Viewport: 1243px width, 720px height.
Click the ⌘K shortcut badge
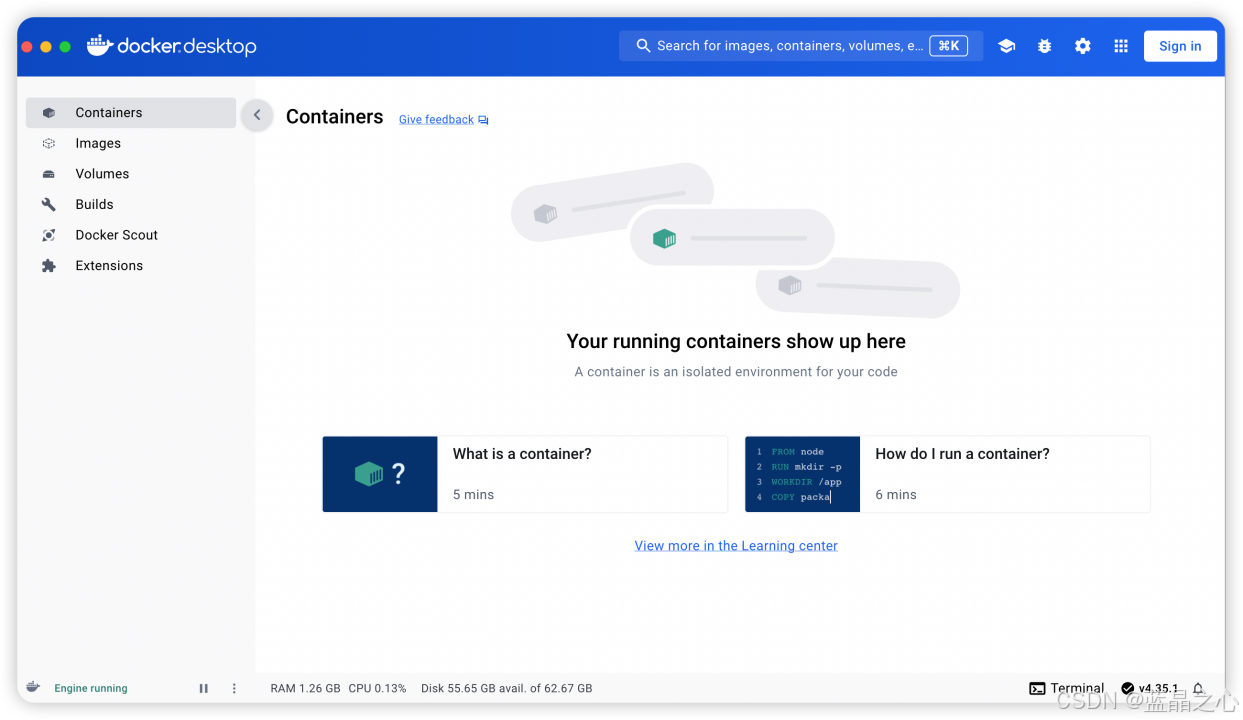[949, 46]
